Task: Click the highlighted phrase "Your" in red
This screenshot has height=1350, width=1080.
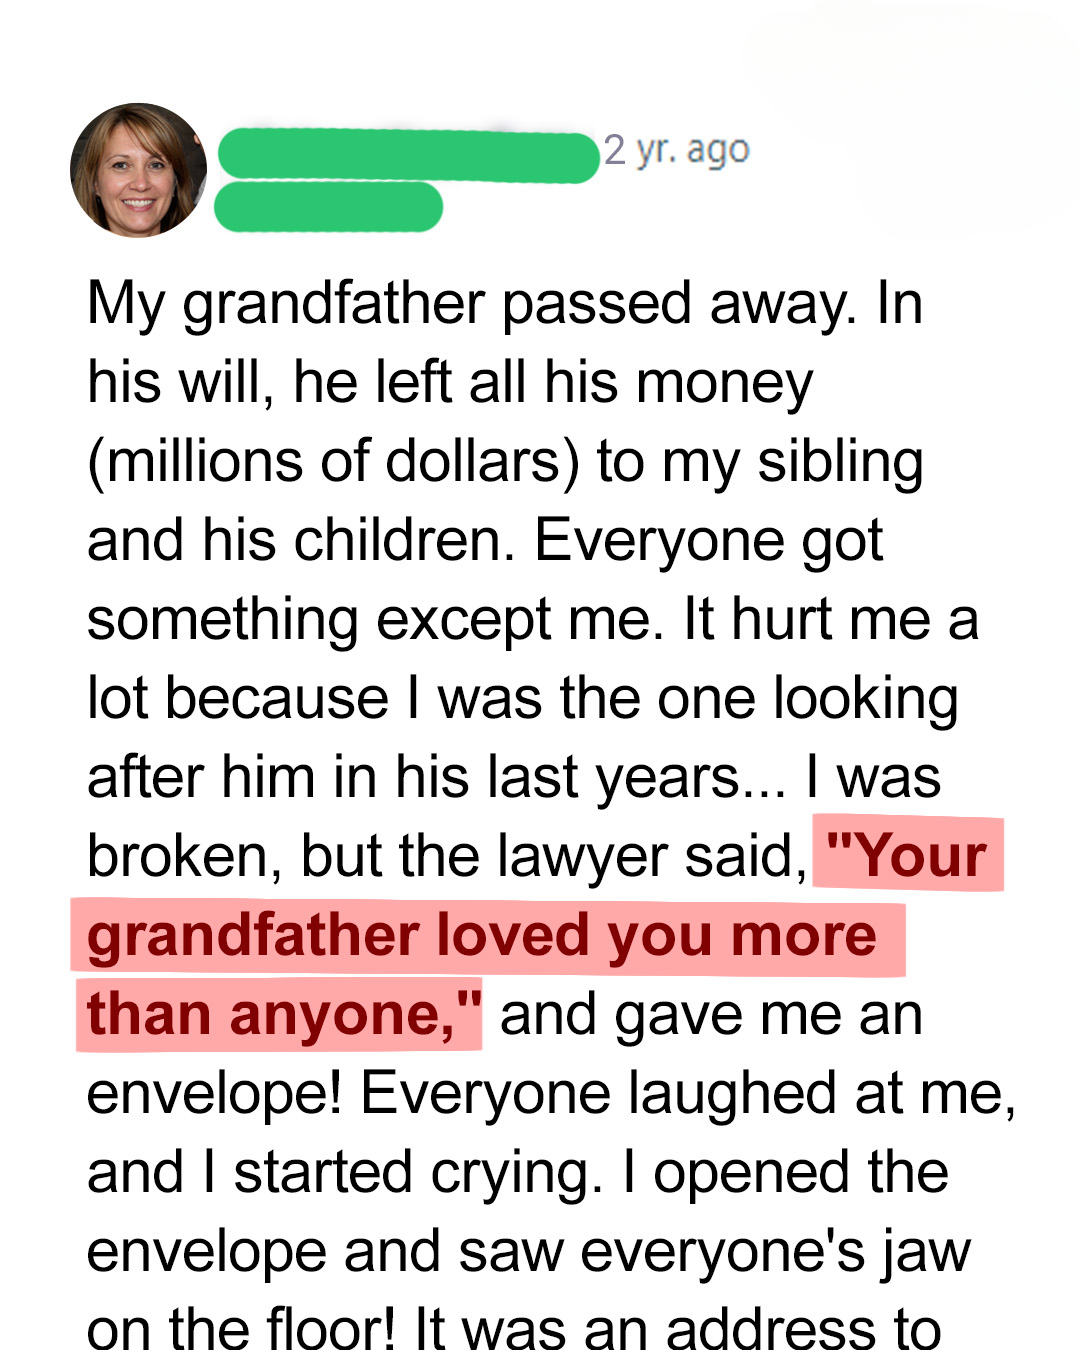Action: point(908,856)
